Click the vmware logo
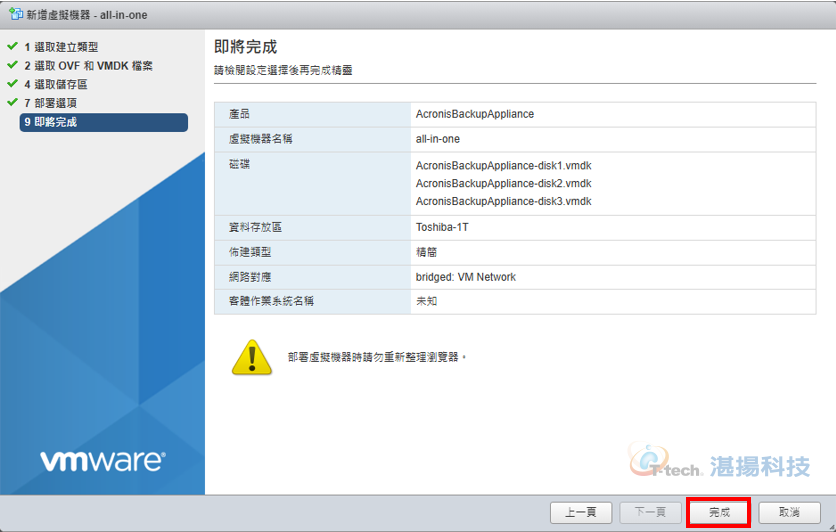Screen dimensions: 836x532 click(x=103, y=461)
